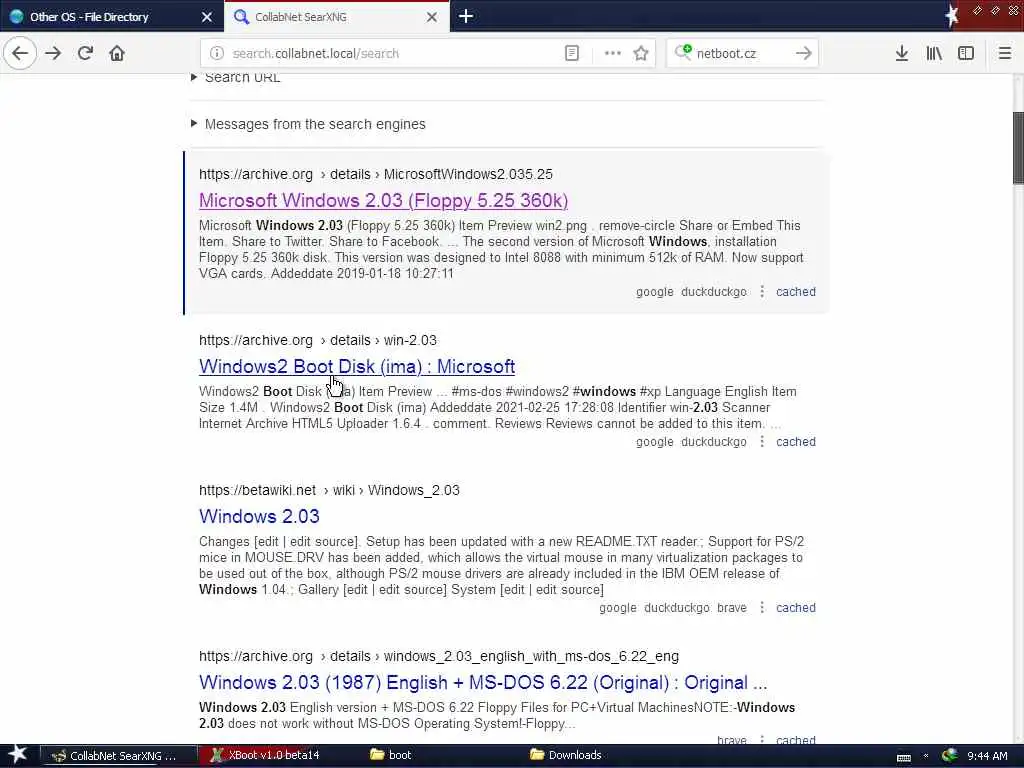
Task: Open more options for the betawiki result
Action: pos(761,607)
